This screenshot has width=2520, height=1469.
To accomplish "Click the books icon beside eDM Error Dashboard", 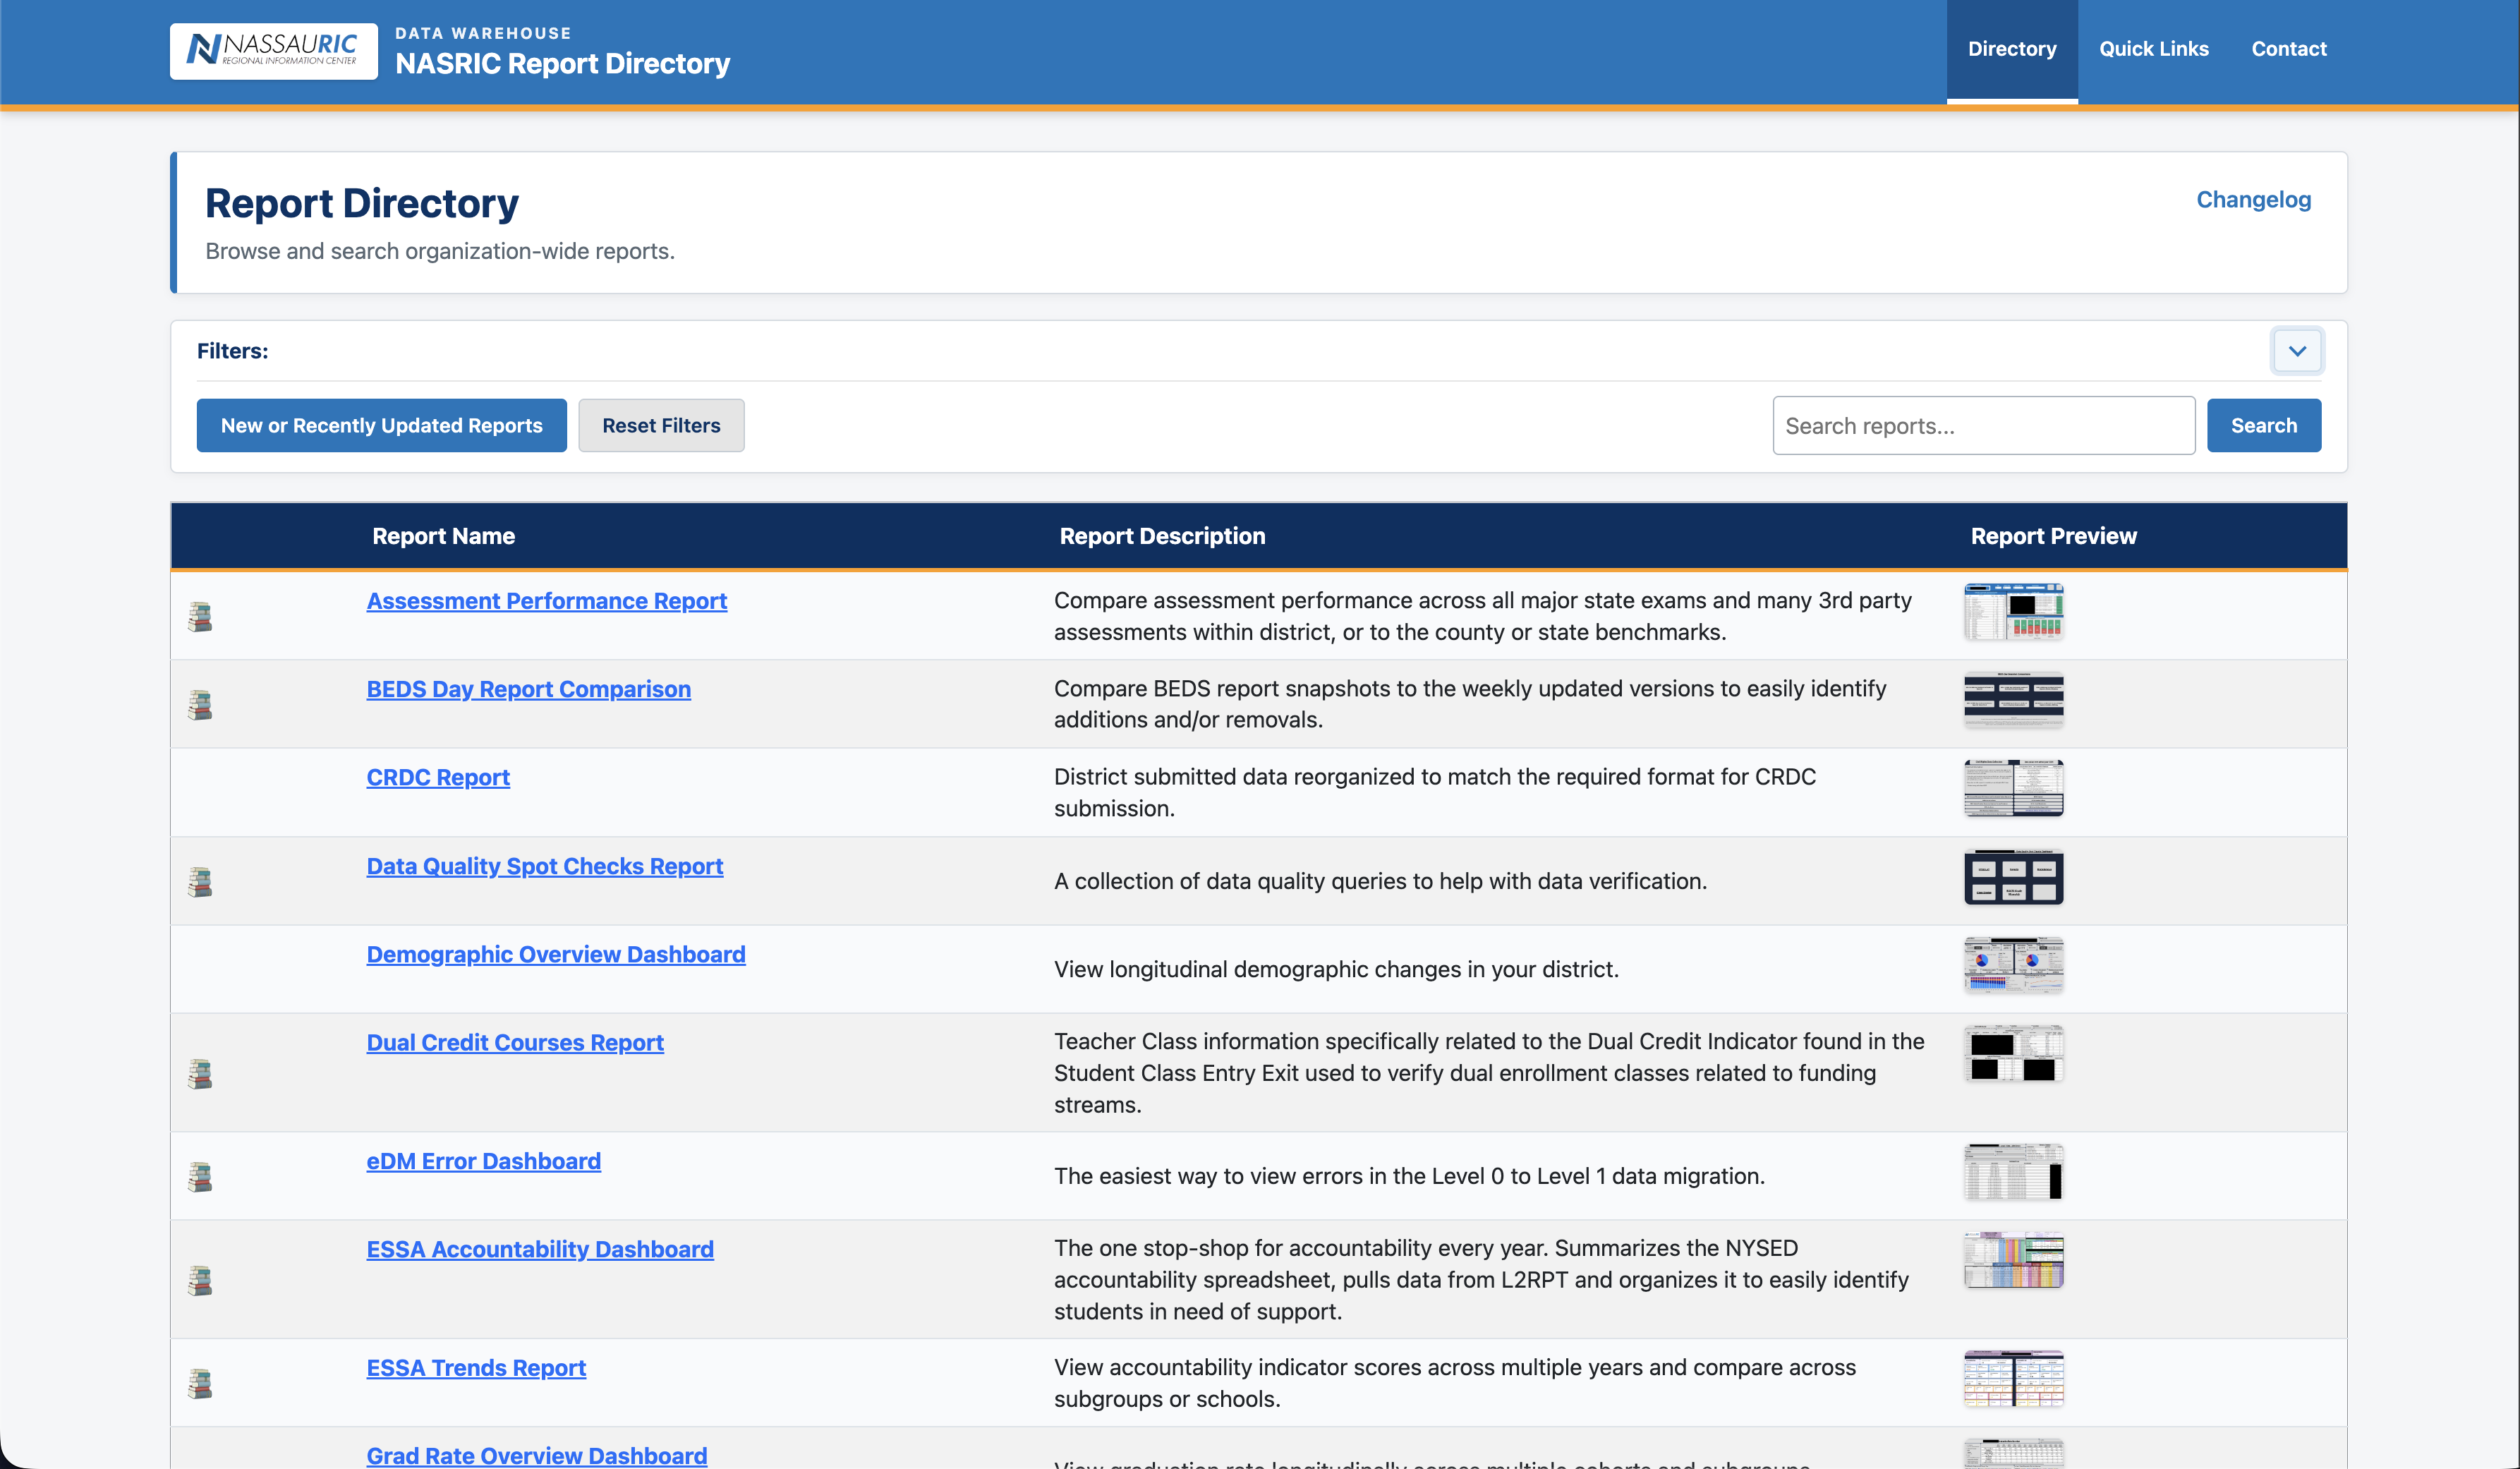I will tap(200, 1176).
